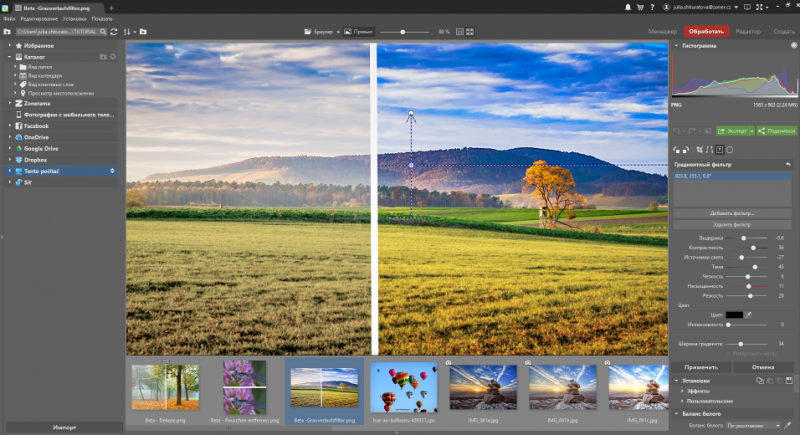
Task: Click the Контрастность slider handle
Action: [x=753, y=248]
